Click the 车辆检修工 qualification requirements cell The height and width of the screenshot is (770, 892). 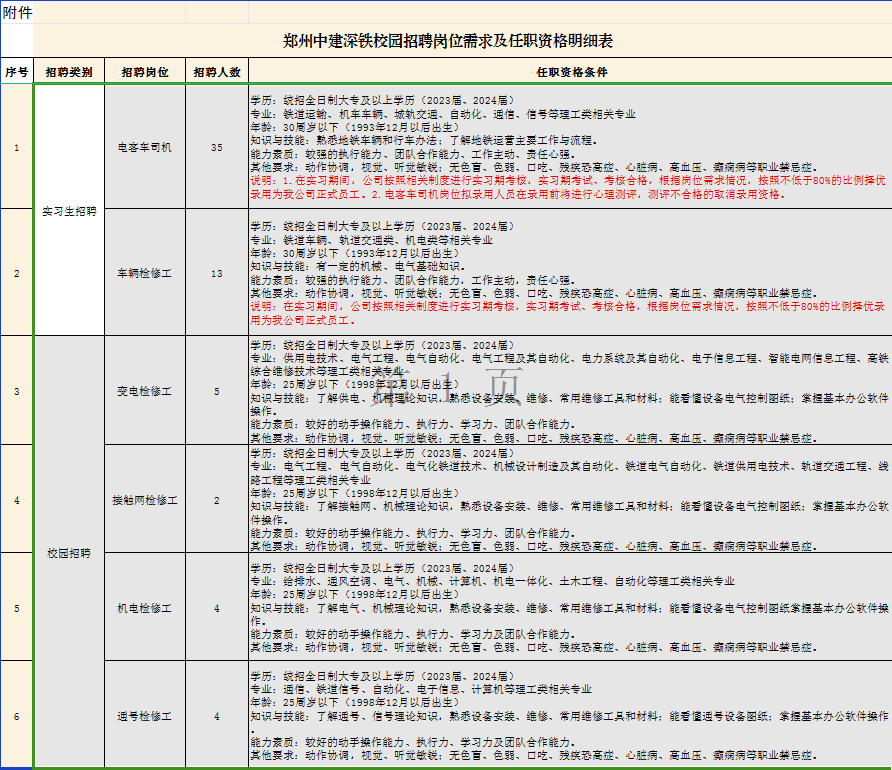click(571, 273)
